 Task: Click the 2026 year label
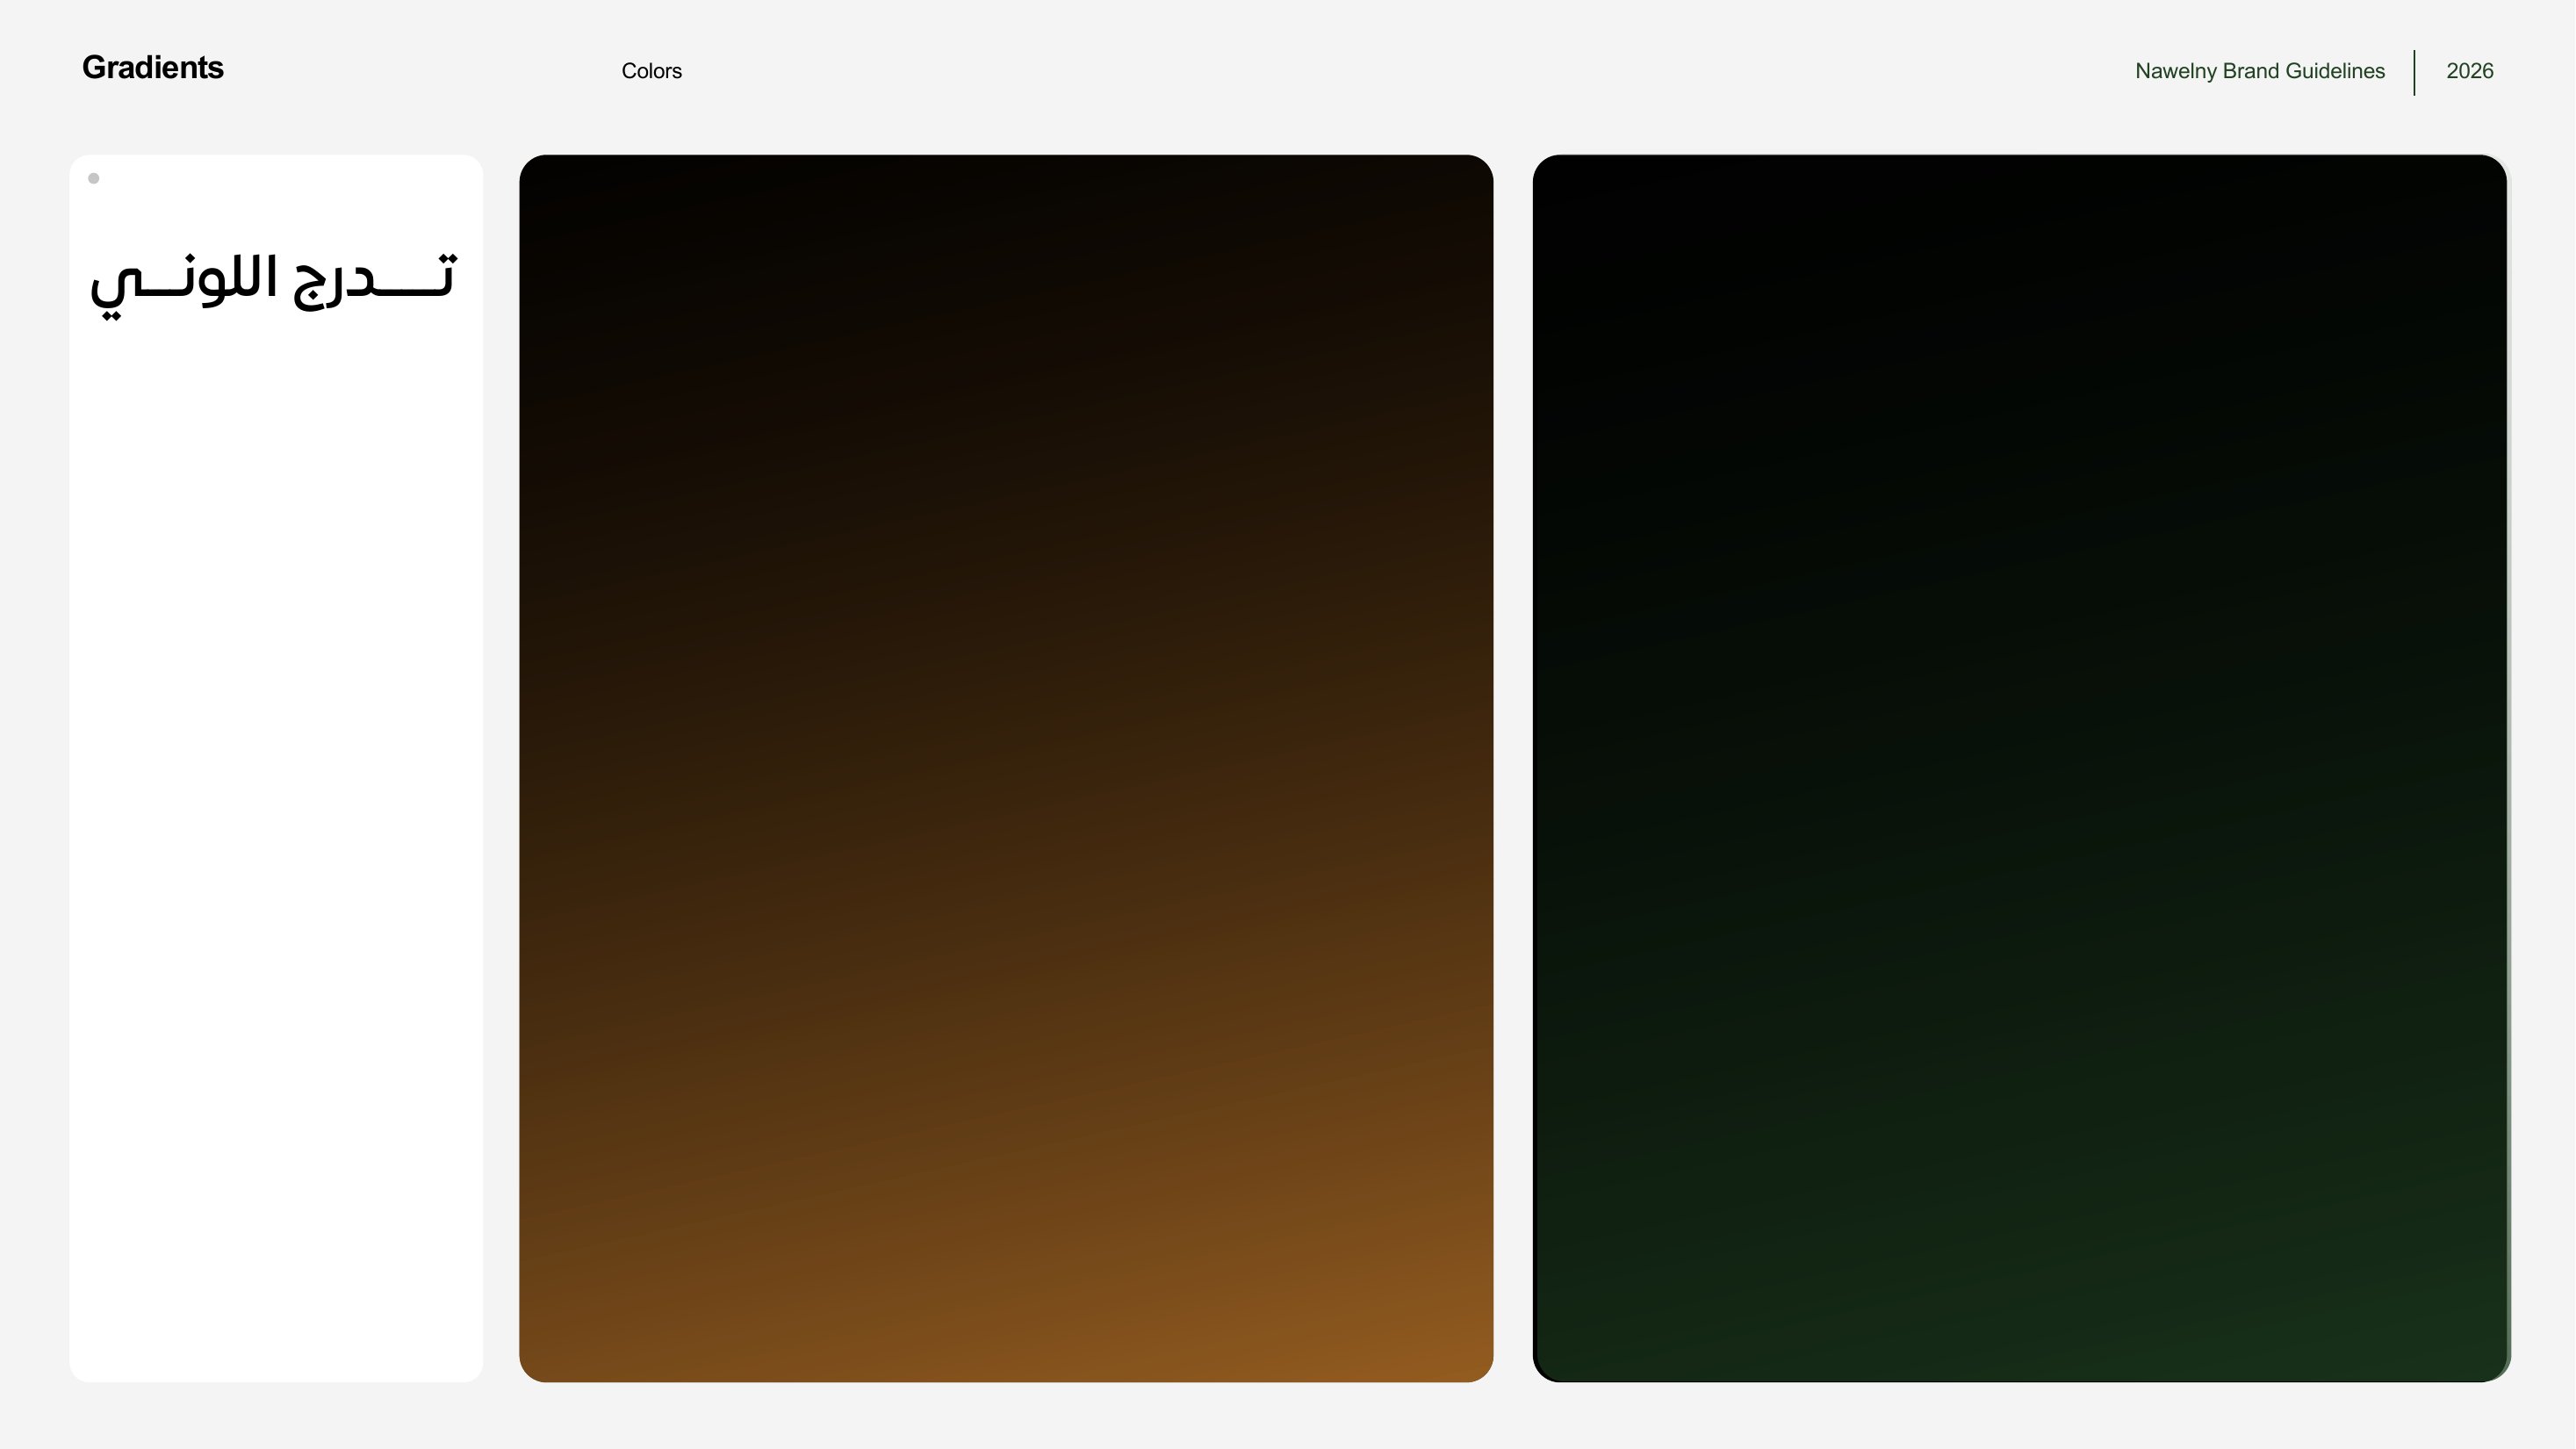[x=2469, y=71]
